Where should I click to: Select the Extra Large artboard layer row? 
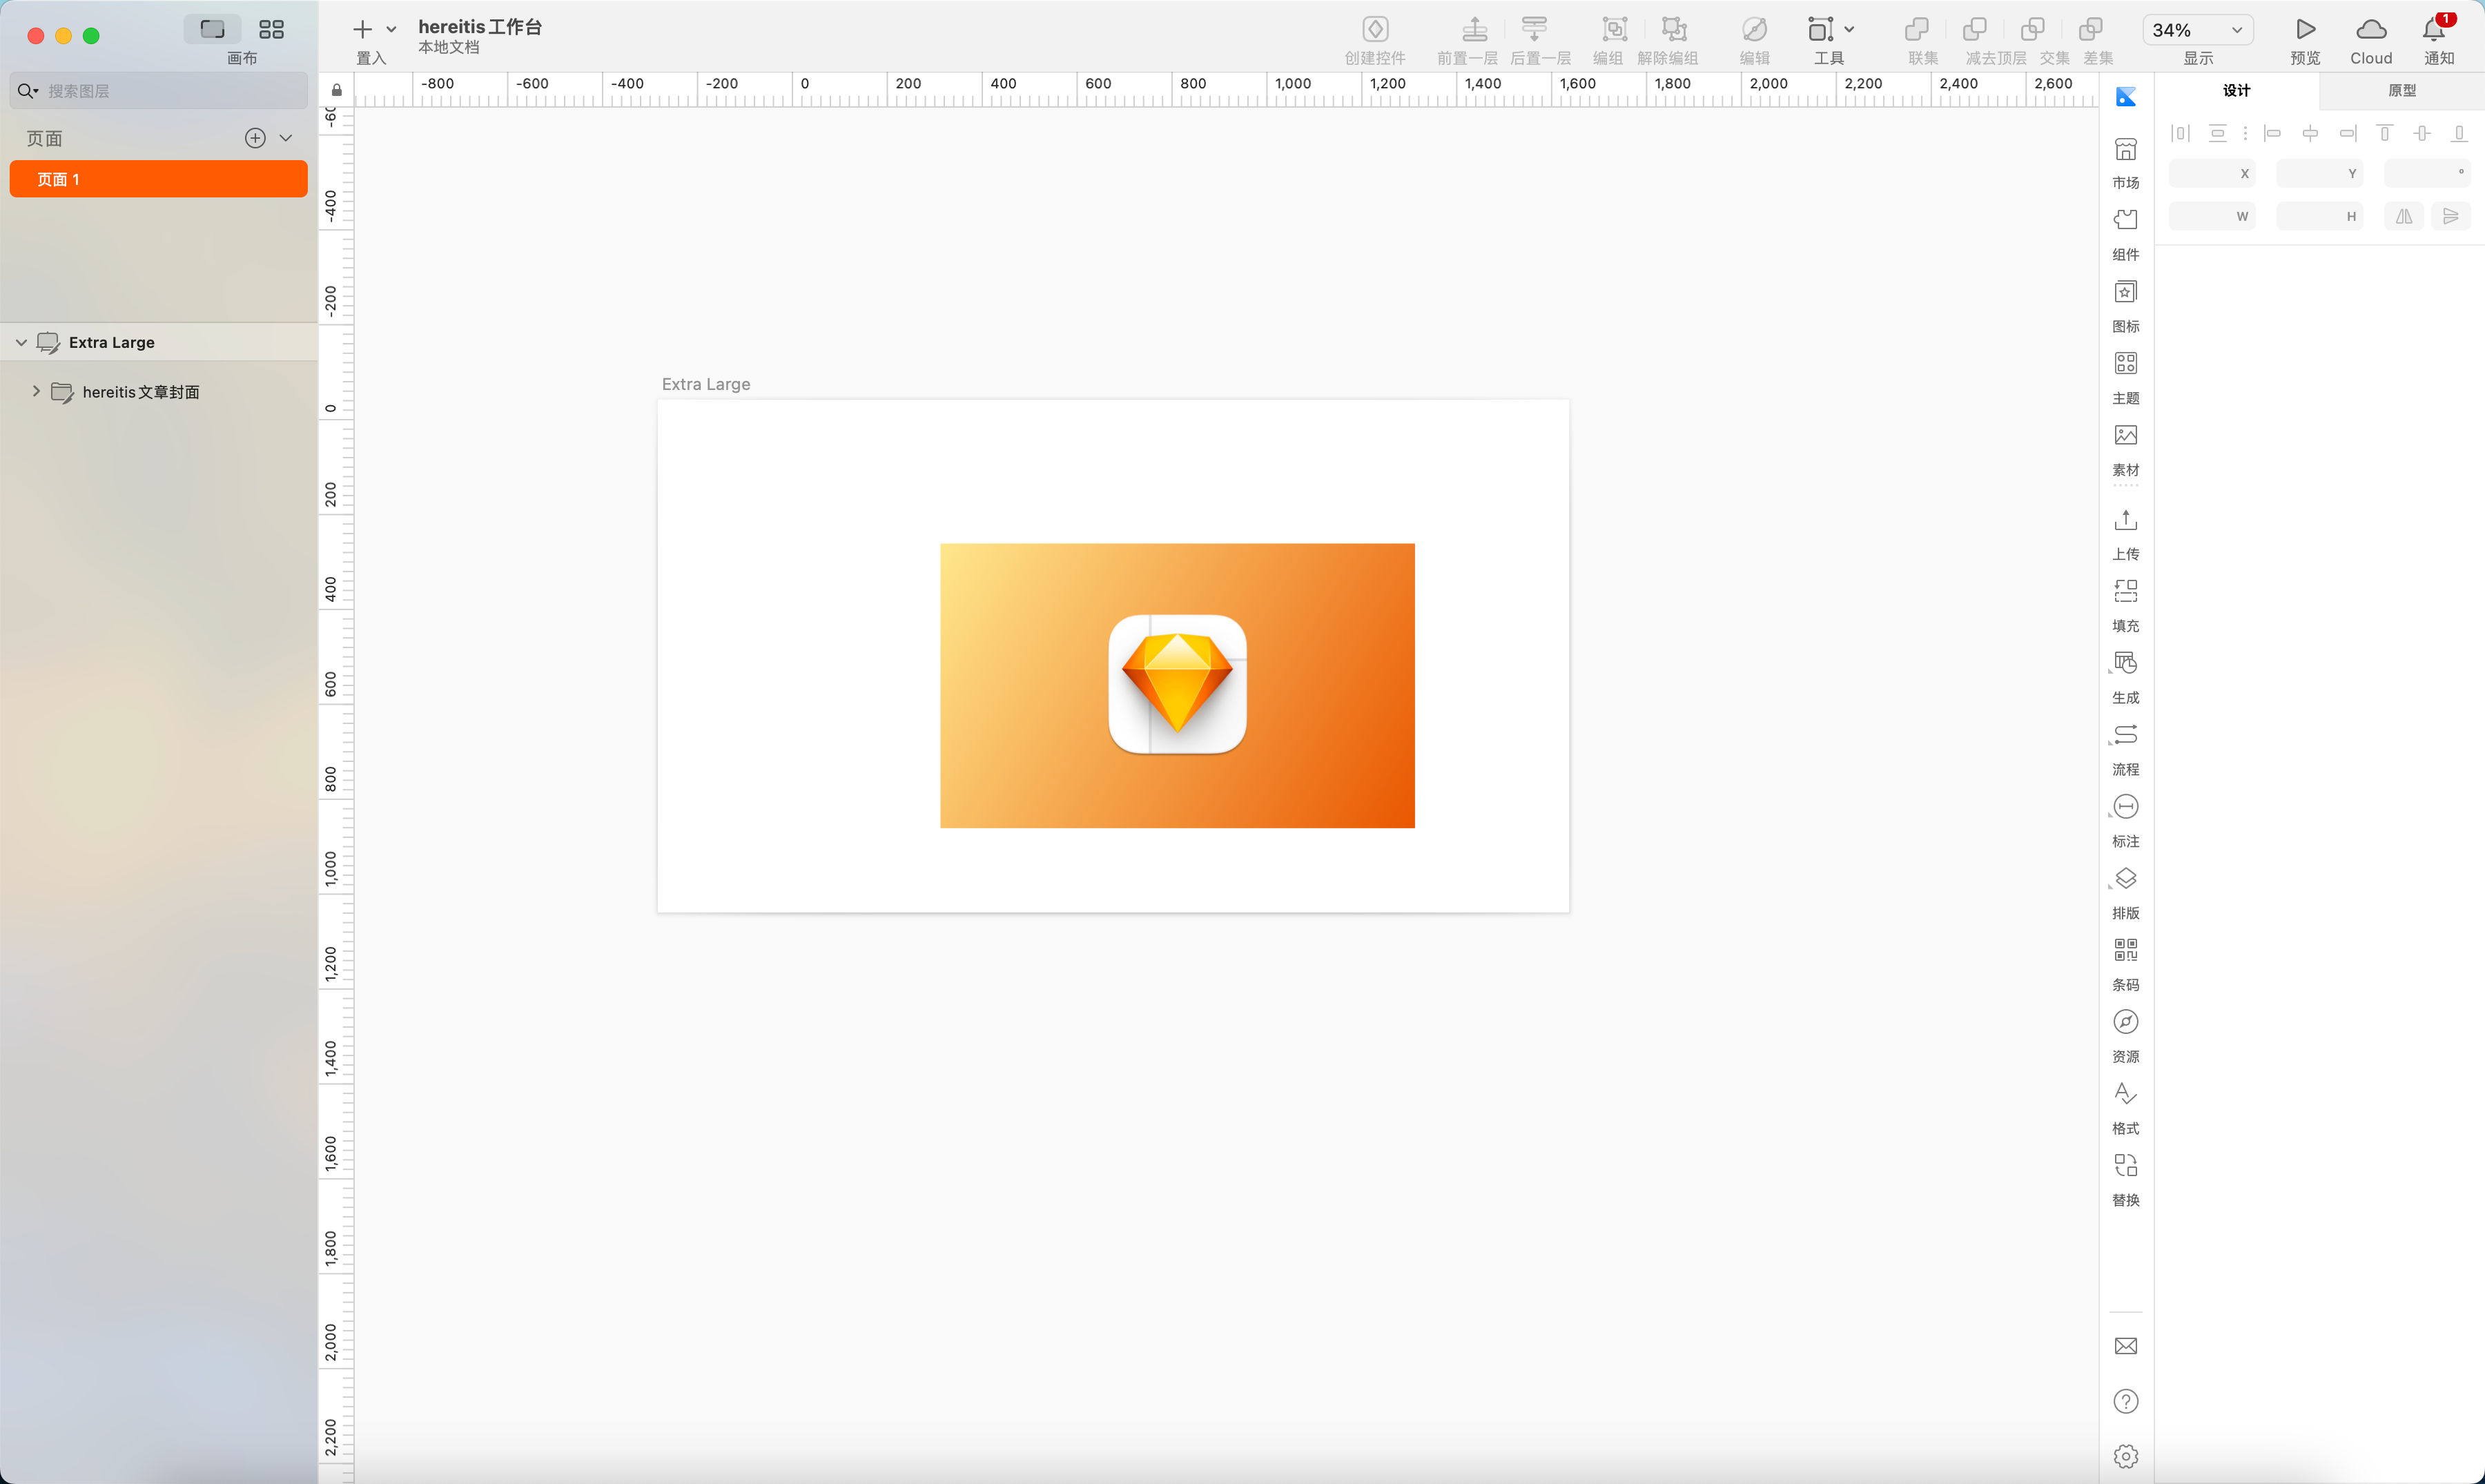(159, 342)
